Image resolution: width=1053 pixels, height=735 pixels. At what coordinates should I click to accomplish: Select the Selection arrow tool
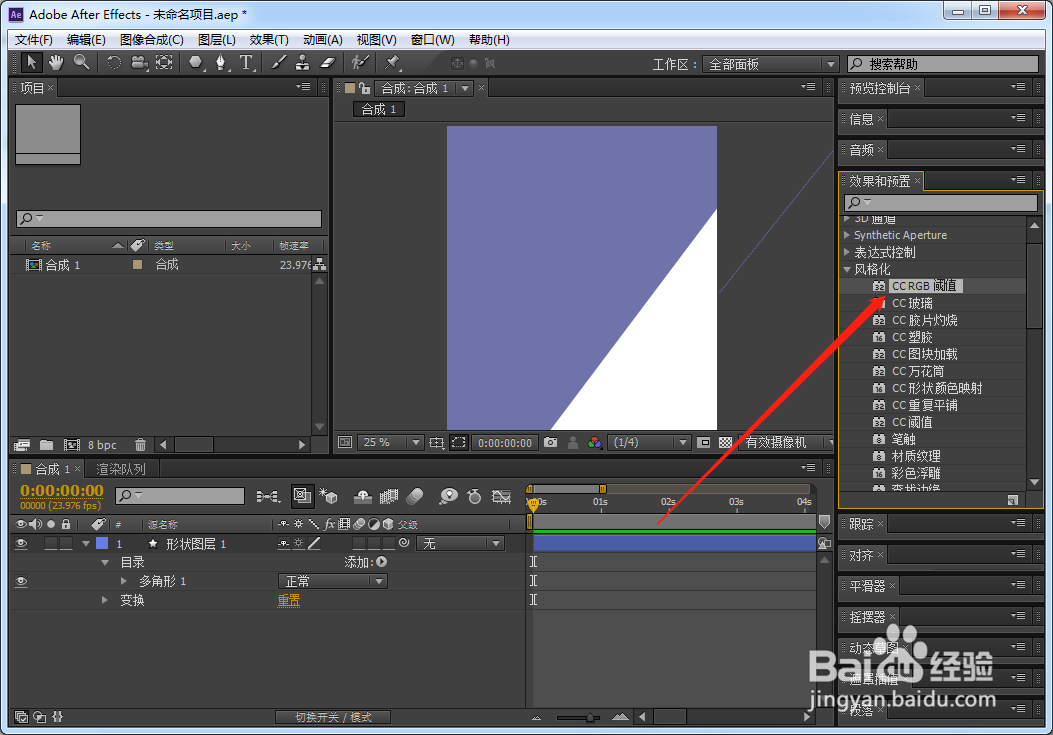31,63
